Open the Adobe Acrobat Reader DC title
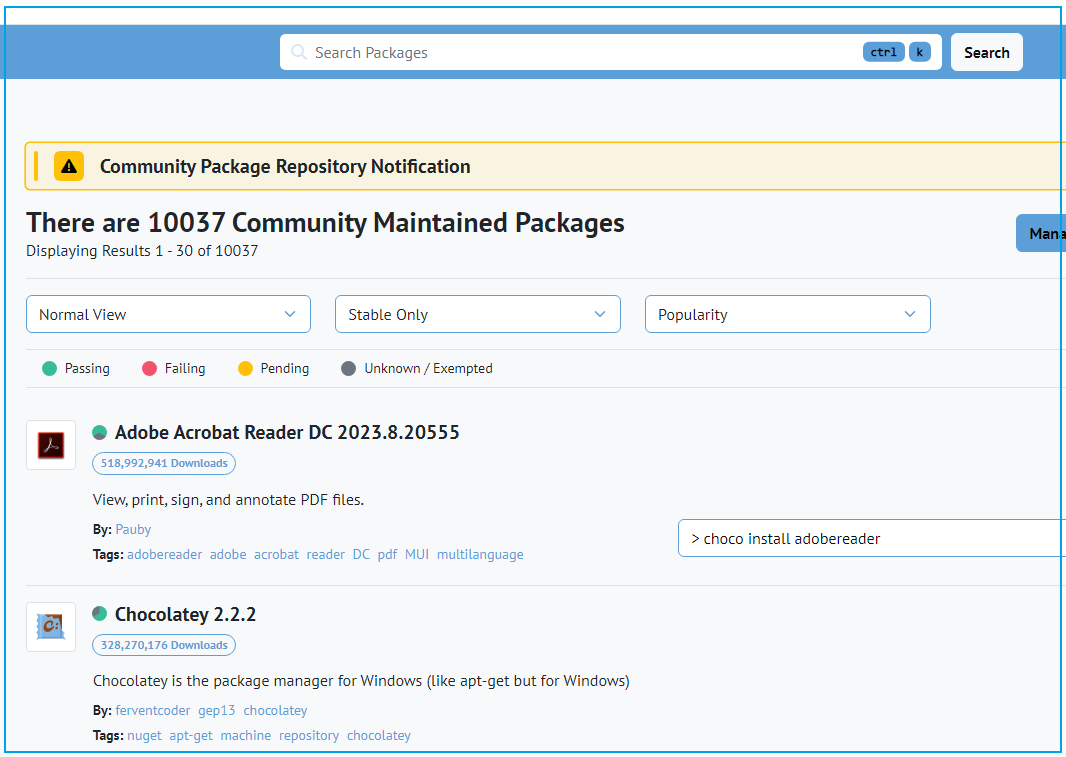The width and height of the screenshot is (1066, 757). click(x=287, y=433)
